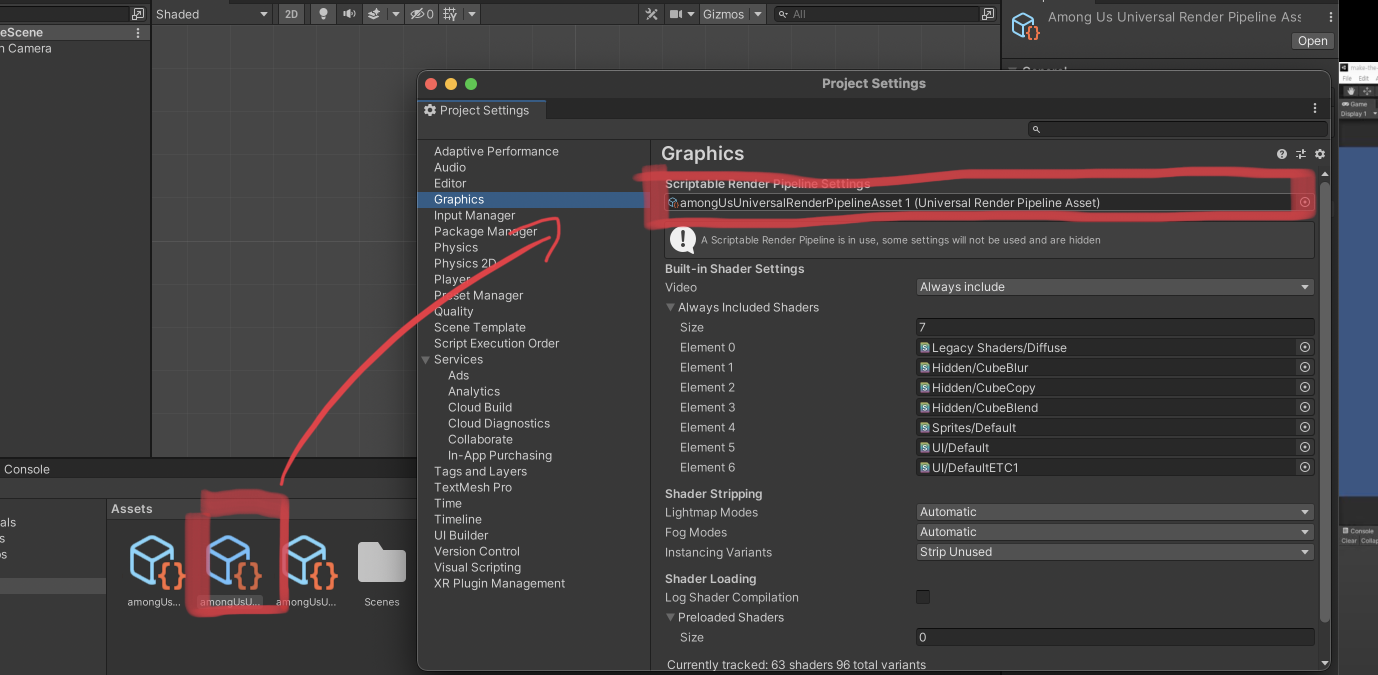1378x675 pixels.
Task: Switch to the Console tab
Action: pyautogui.click(x=27, y=469)
